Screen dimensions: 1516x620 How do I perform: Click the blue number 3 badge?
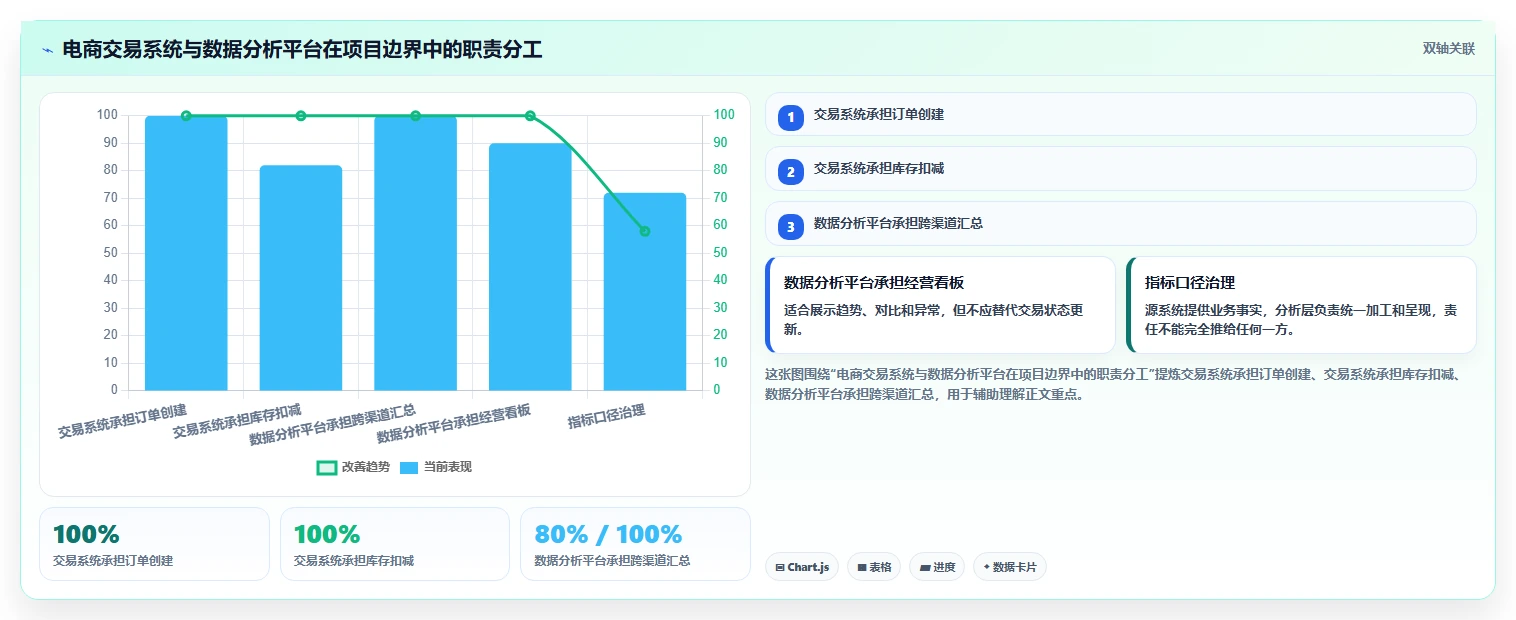point(790,226)
